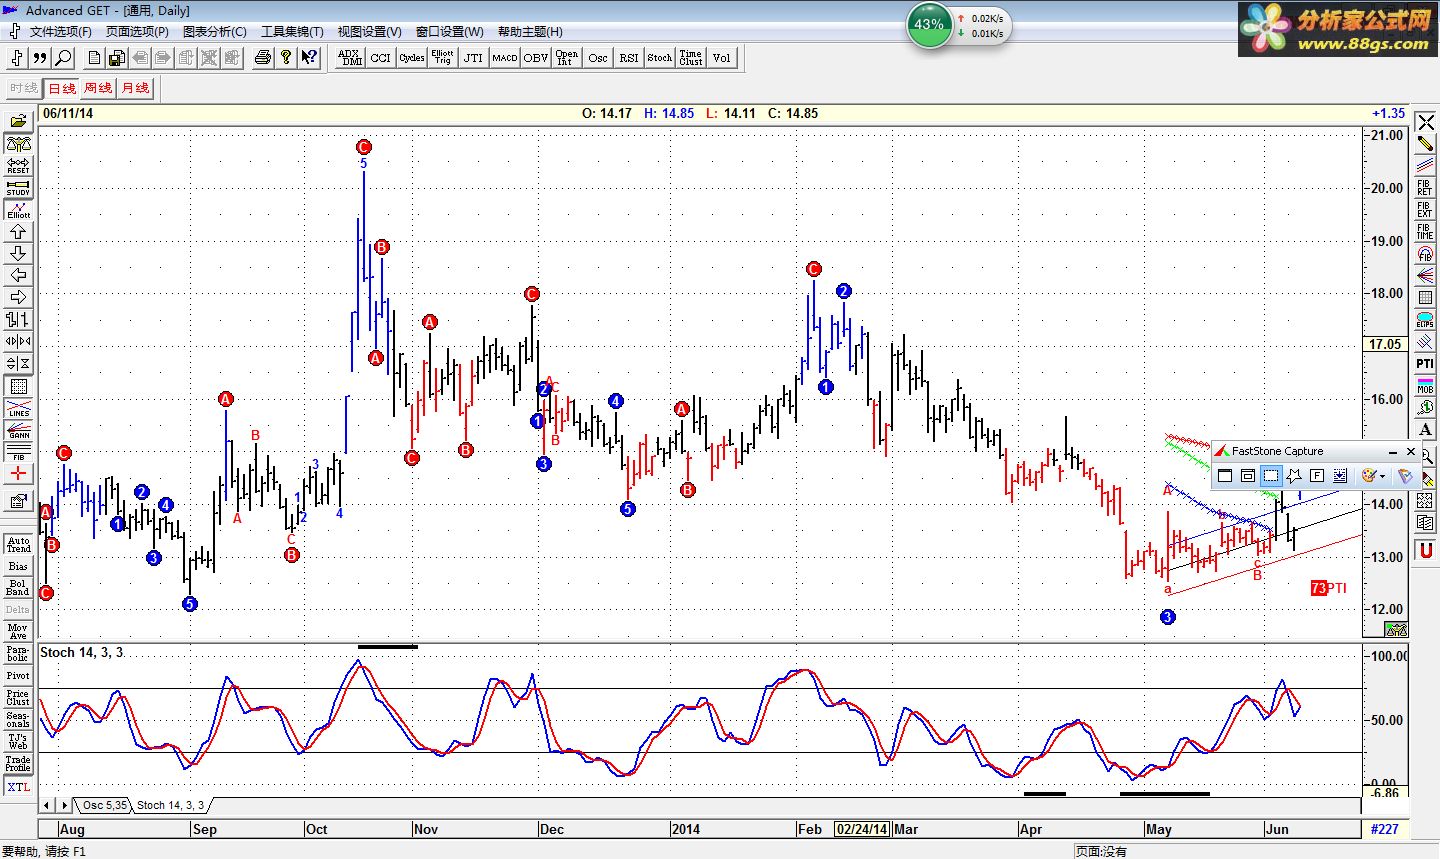Open the 视图设置(V) menu

(369, 32)
